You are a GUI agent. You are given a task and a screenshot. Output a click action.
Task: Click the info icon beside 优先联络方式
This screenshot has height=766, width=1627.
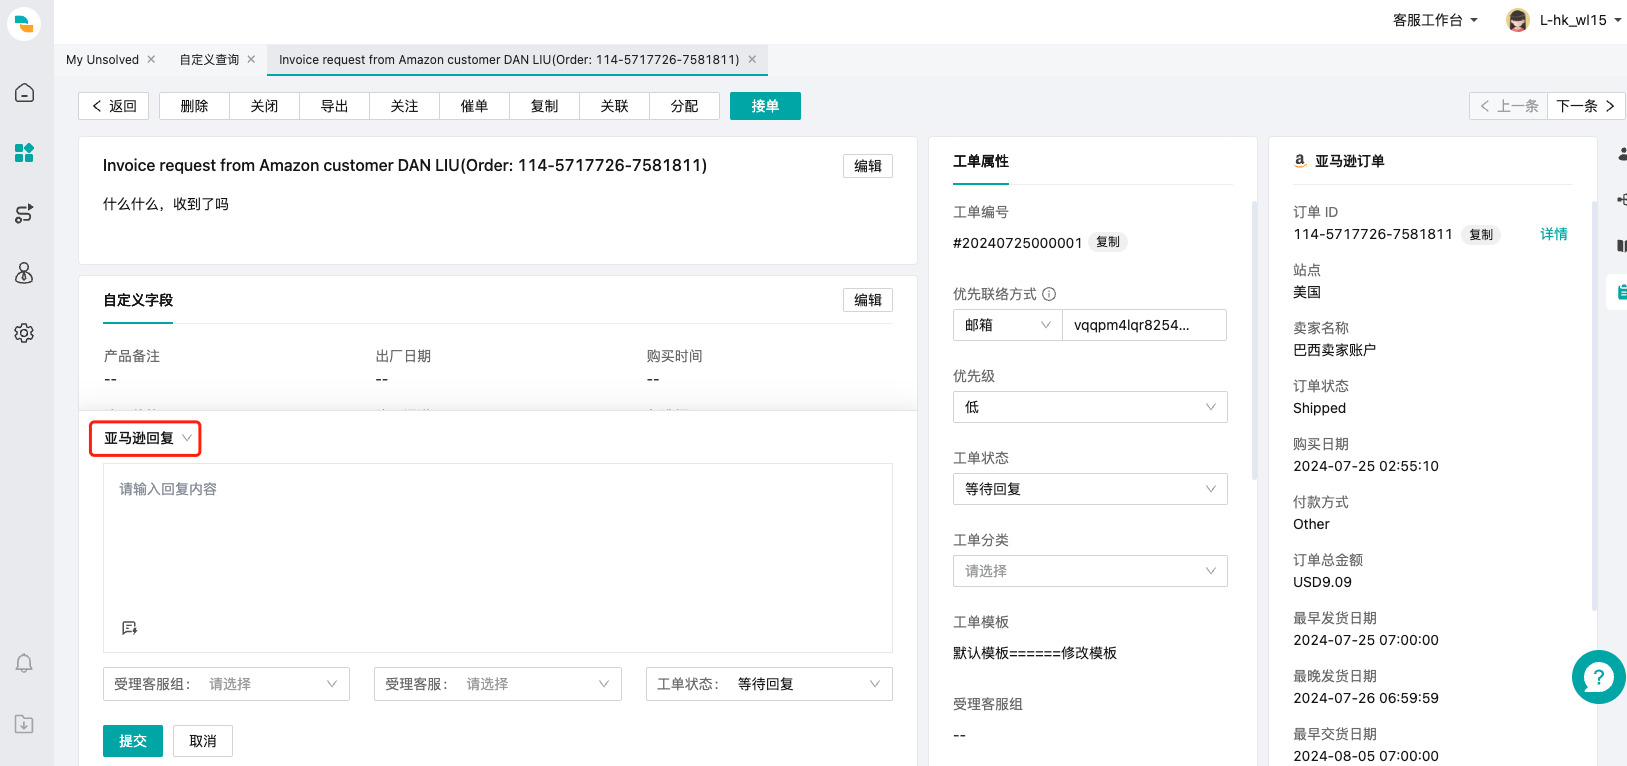[1049, 294]
